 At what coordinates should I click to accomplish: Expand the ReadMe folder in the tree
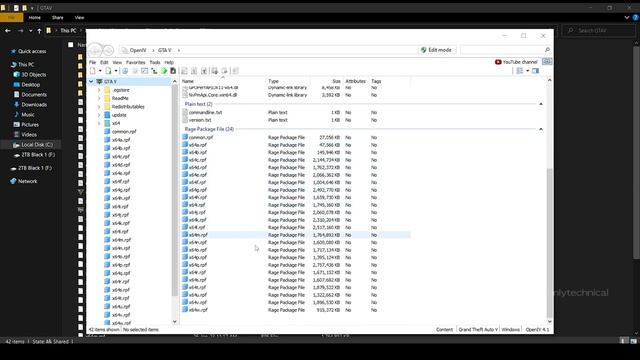(x=99, y=98)
